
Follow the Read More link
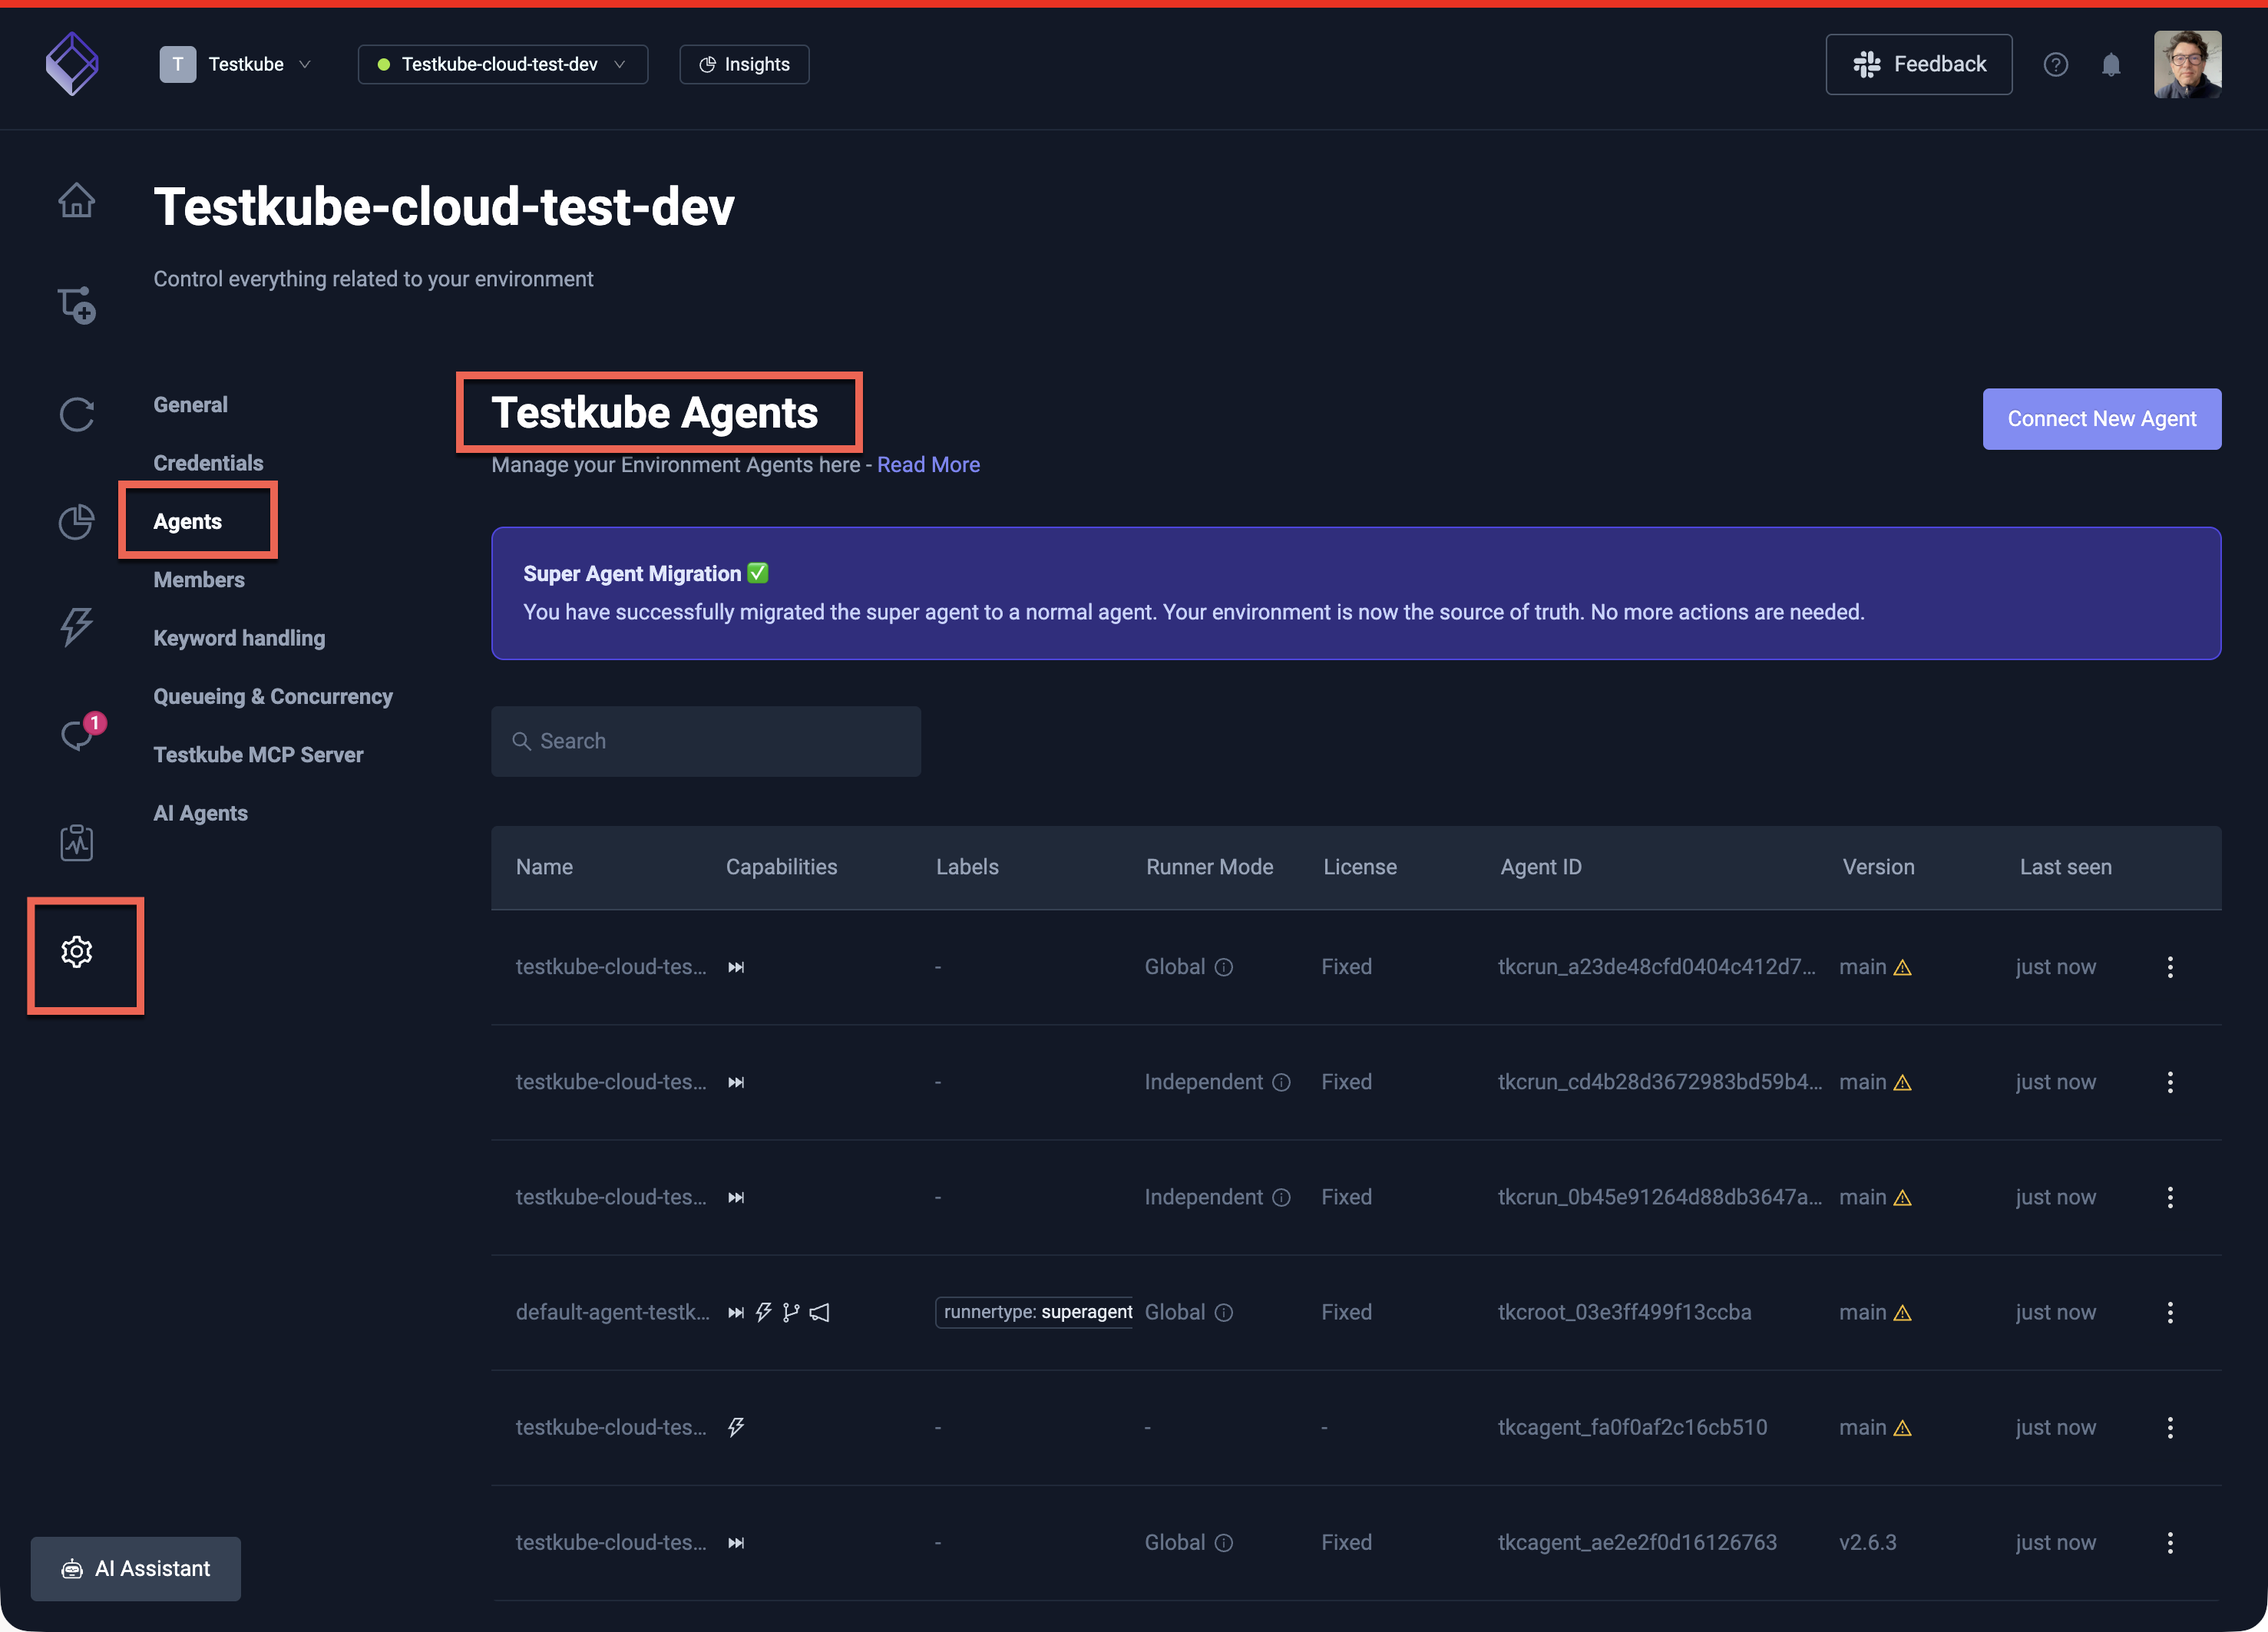[x=928, y=465]
